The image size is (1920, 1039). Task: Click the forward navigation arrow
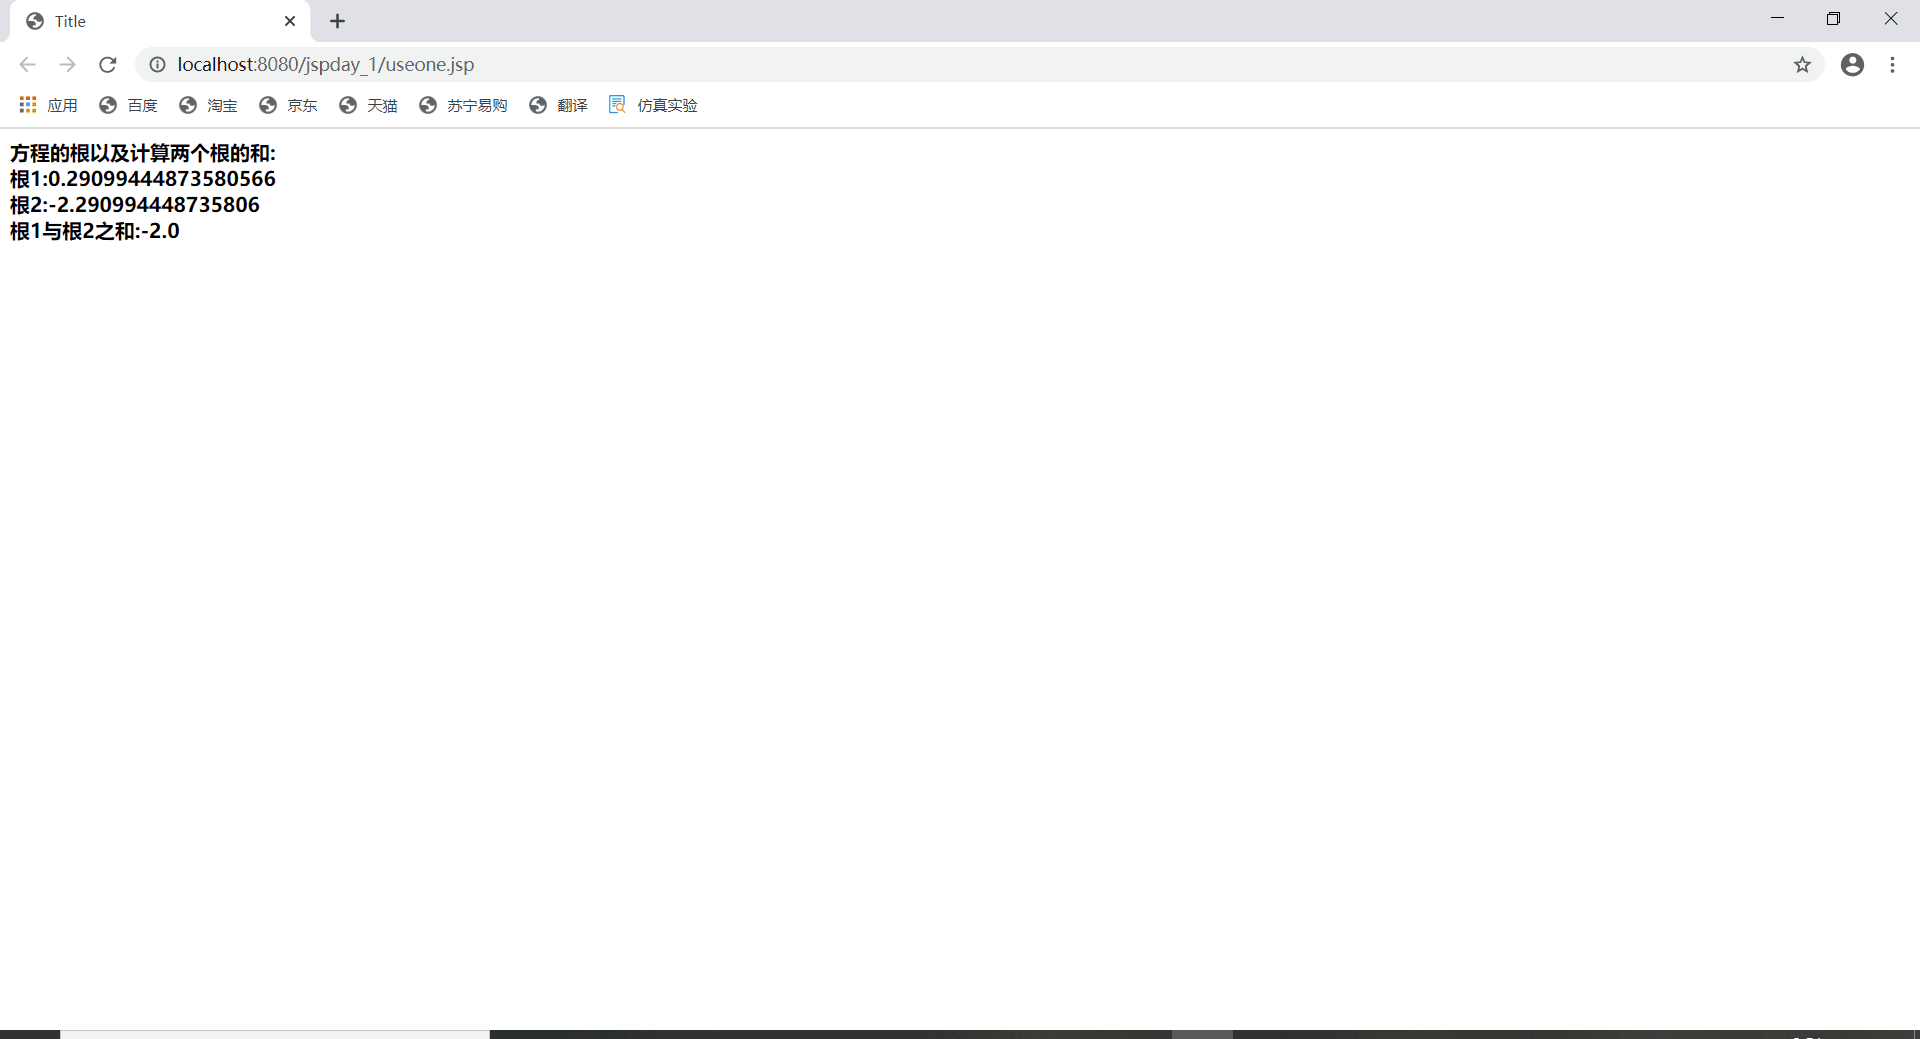(x=67, y=64)
